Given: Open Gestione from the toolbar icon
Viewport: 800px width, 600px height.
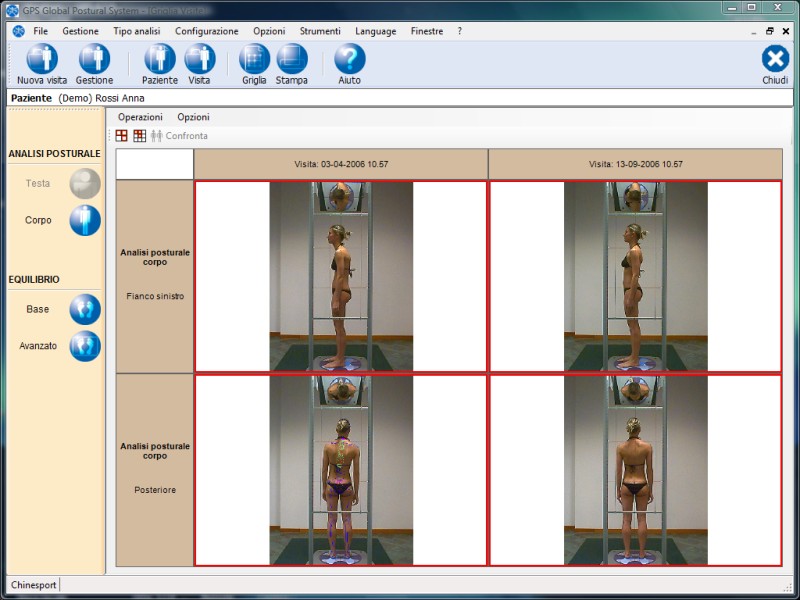Looking at the screenshot, I should [94, 59].
